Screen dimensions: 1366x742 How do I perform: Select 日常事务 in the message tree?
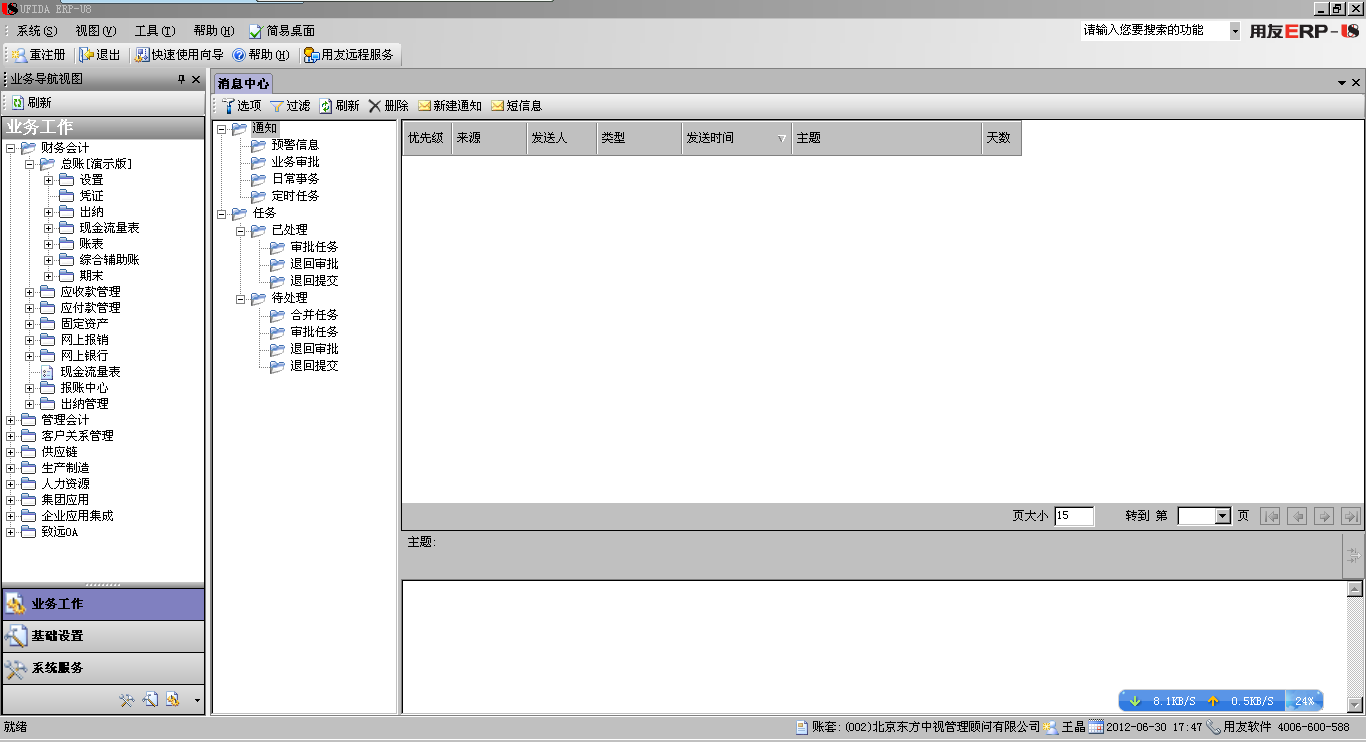click(295, 179)
